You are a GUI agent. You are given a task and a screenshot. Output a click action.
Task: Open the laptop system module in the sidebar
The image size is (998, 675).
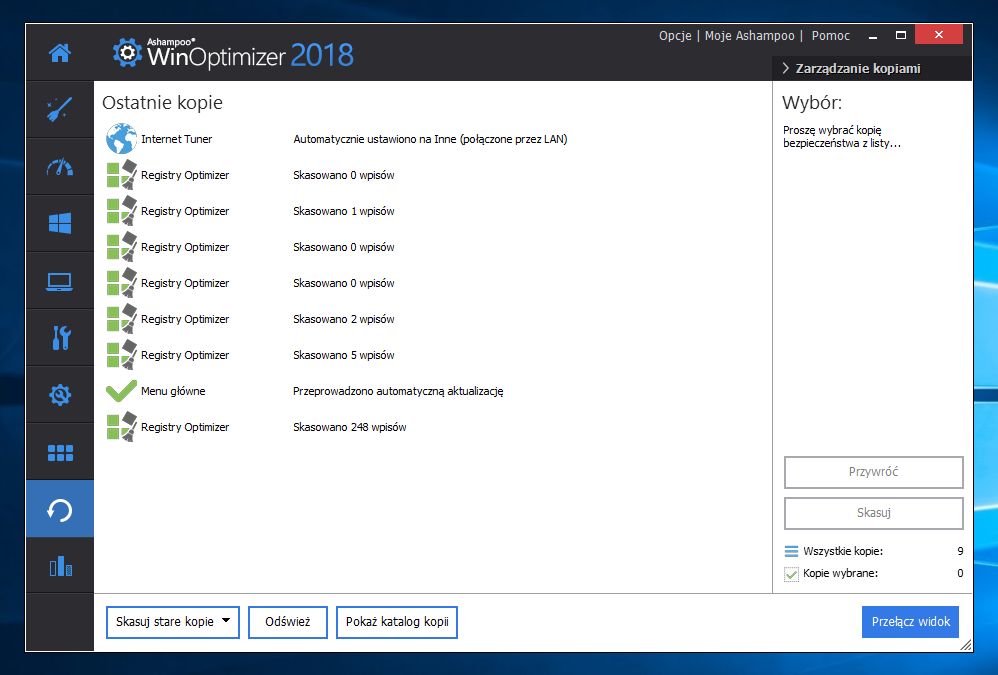click(x=60, y=281)
